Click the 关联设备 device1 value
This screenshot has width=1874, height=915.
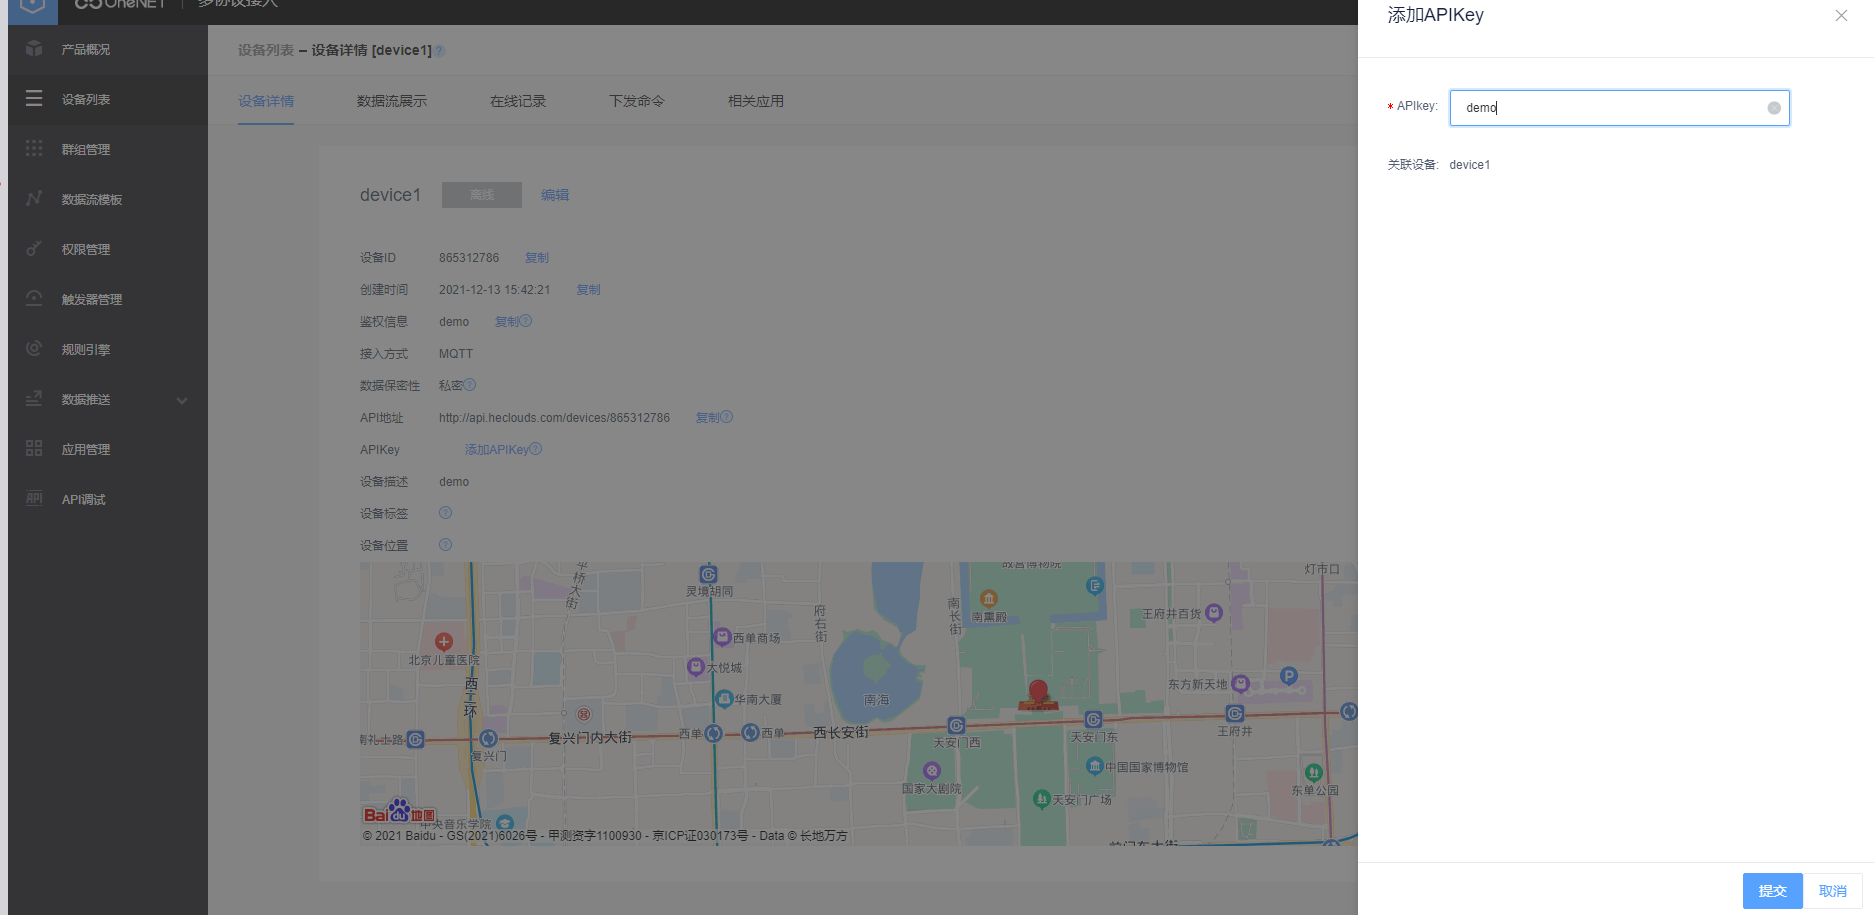point(1470,165)
